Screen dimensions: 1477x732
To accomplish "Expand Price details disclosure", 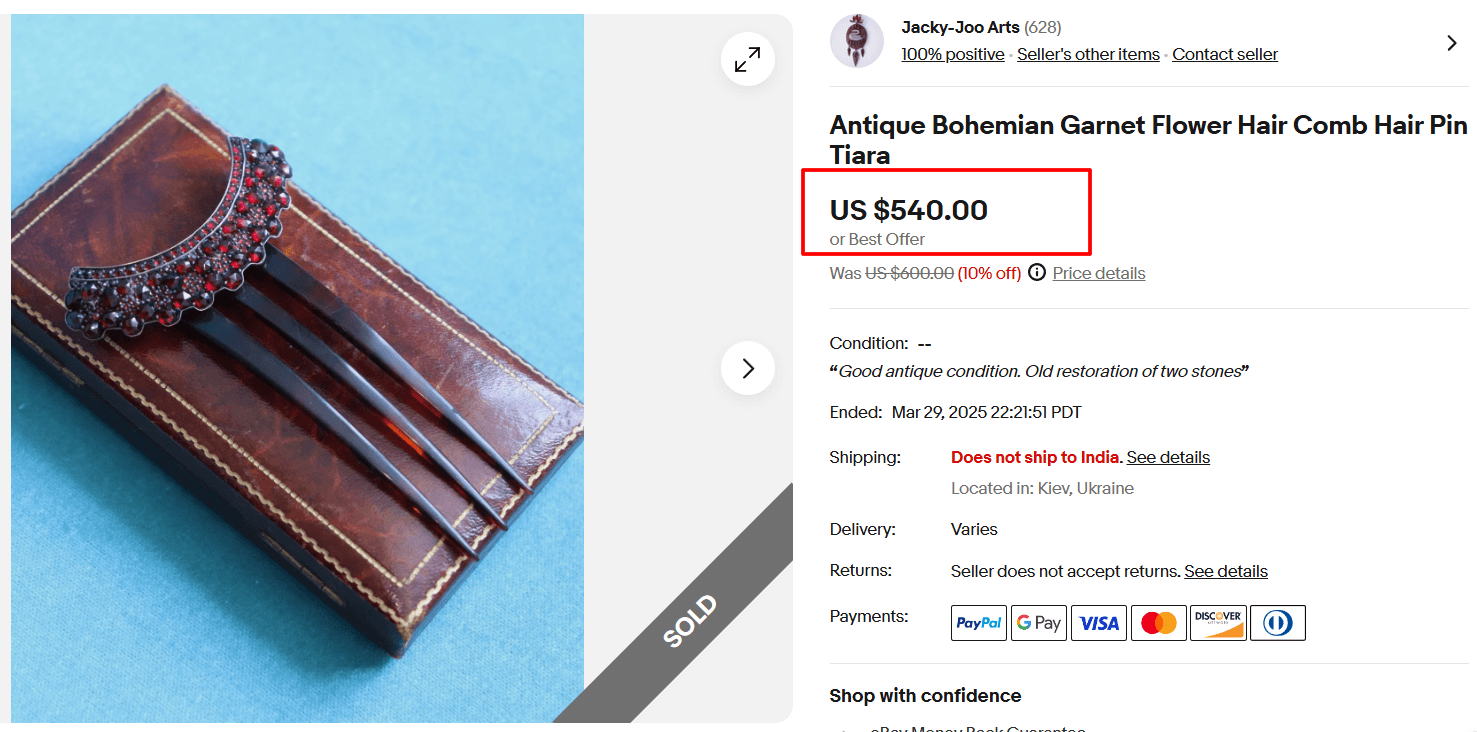I will point(1098,272).
